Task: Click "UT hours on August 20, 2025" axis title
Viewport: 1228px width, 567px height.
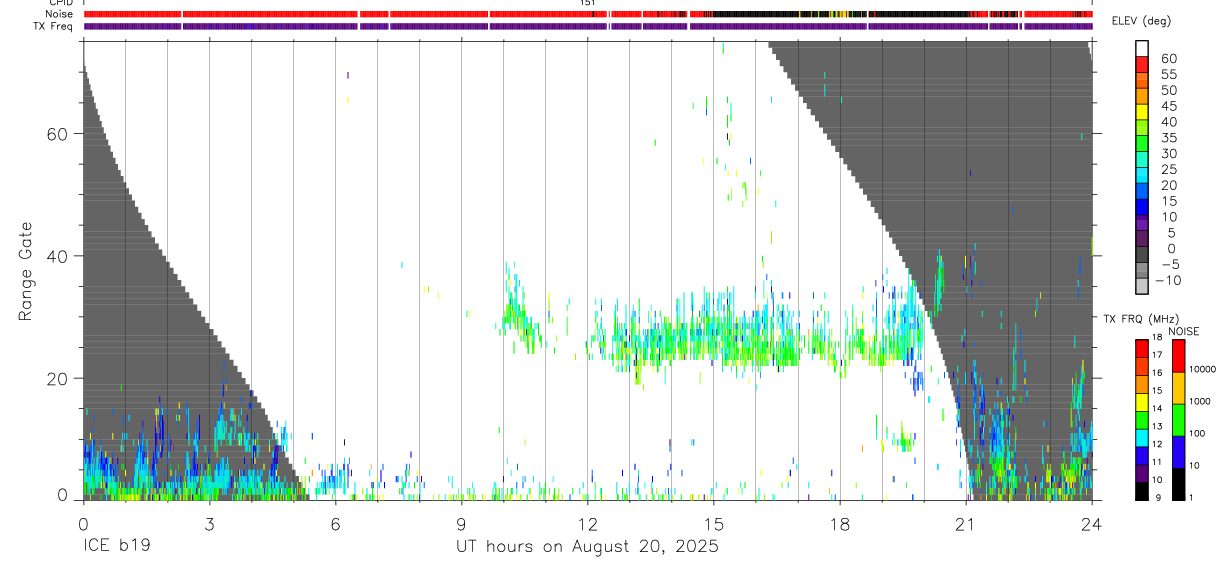Action: (587, 547)
